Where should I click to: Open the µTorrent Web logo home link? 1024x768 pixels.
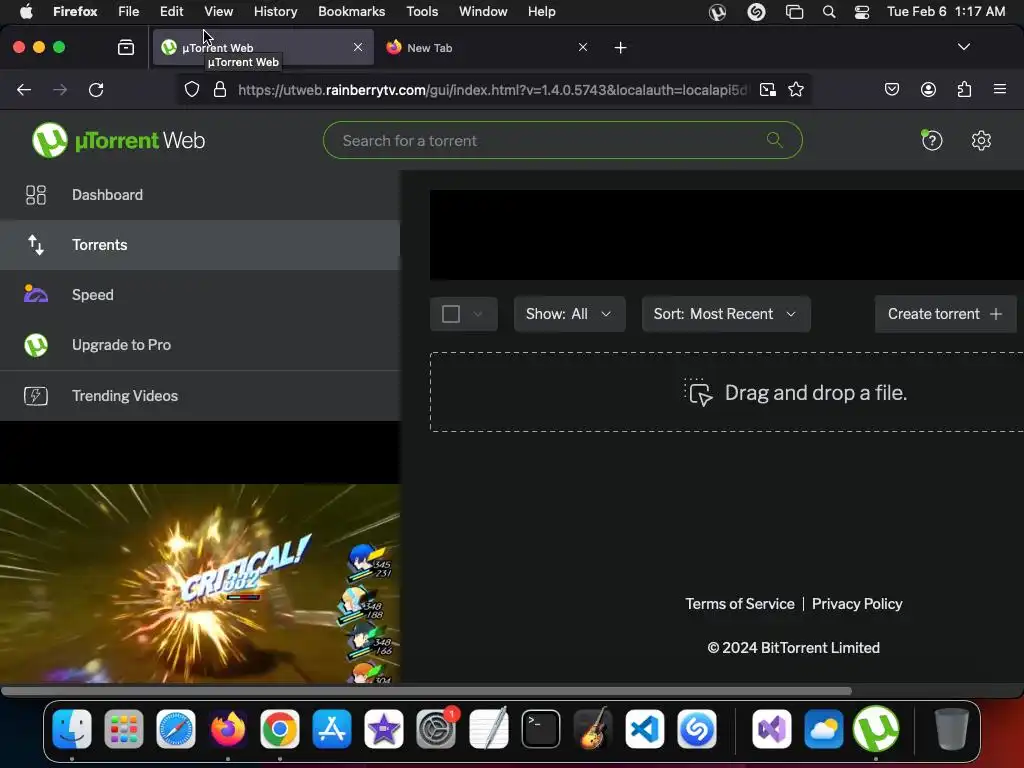tap(119, 140)
